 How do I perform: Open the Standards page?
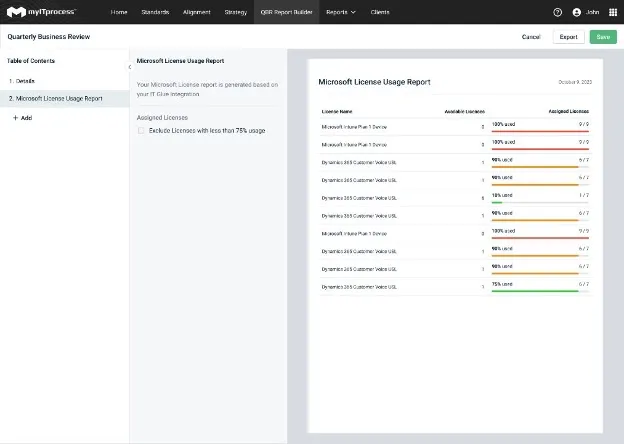[x=154, y=12]
